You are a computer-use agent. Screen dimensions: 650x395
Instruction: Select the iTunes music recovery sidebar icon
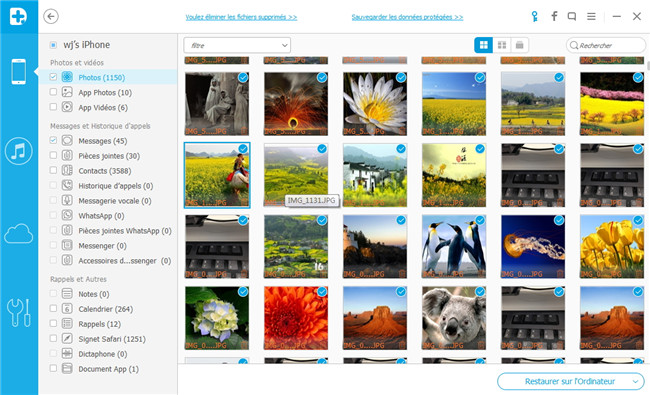[x=19, y=151]
